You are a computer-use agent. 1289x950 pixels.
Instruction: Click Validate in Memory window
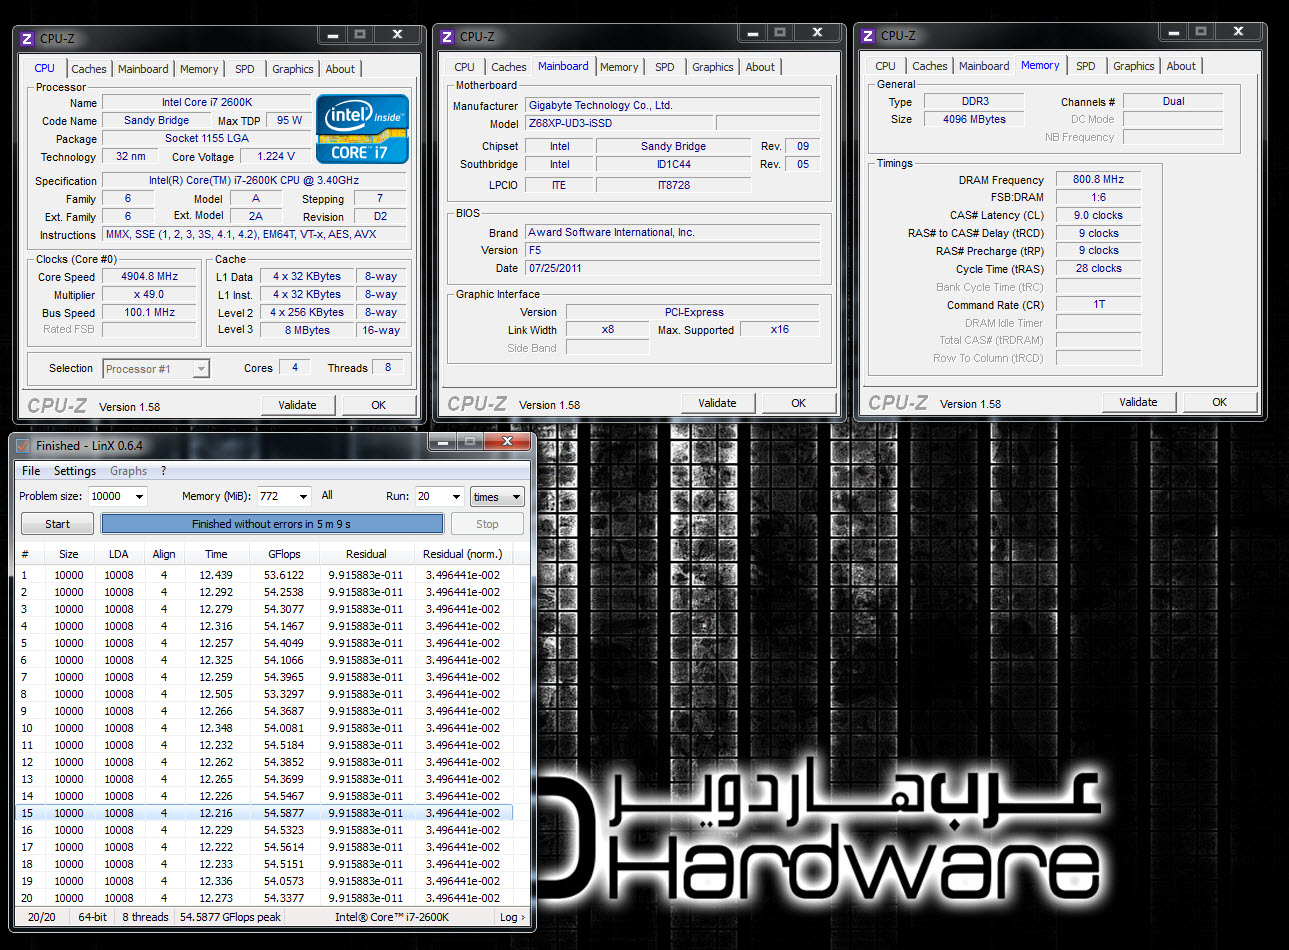pyautogui.click(x=1138, y=402)
